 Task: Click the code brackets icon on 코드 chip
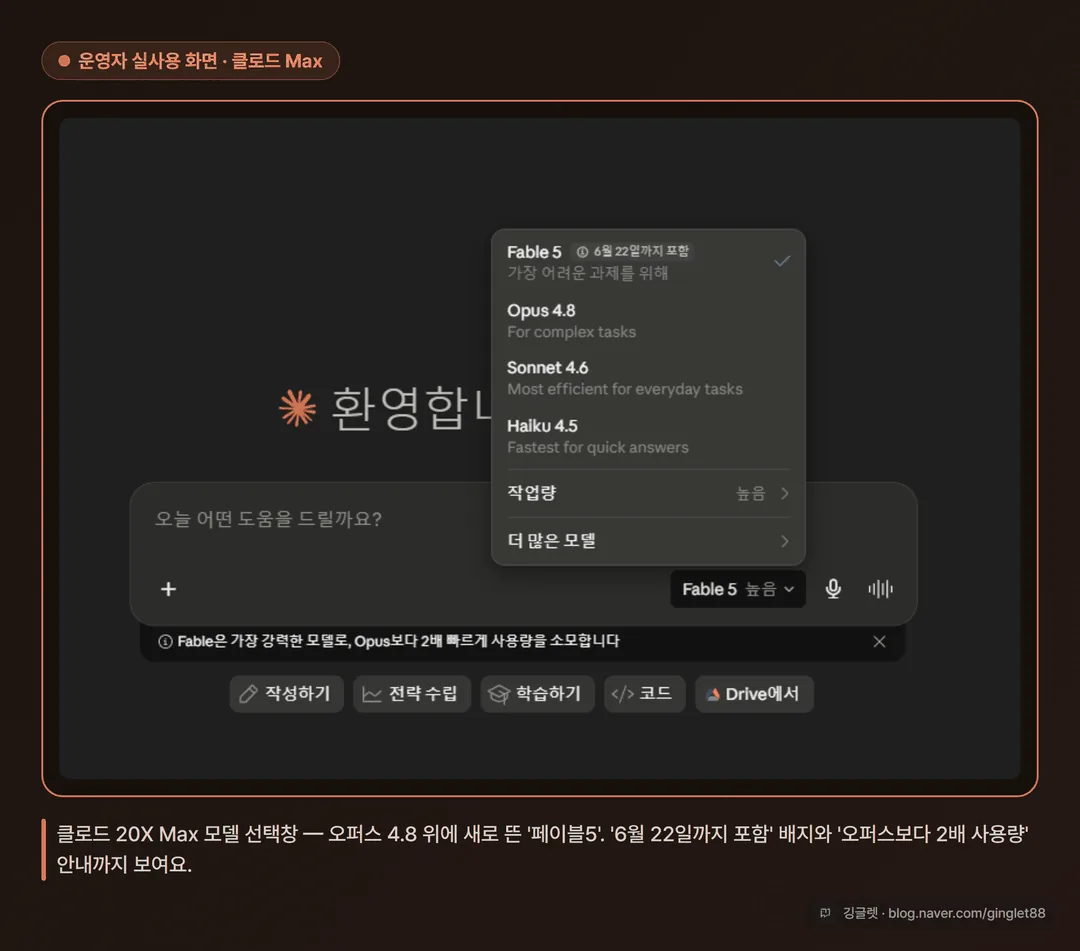pyautogui.click(x=623, y=693)
